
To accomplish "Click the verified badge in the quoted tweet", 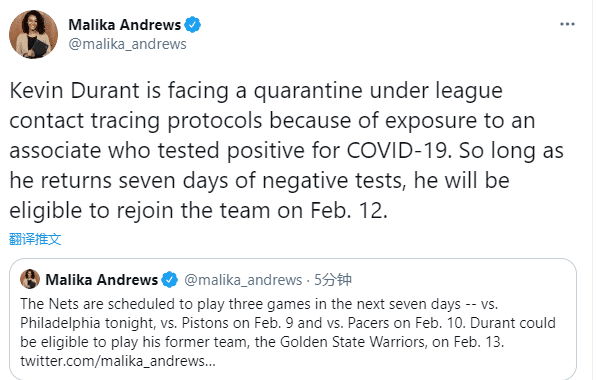I will tap(170, 280).
